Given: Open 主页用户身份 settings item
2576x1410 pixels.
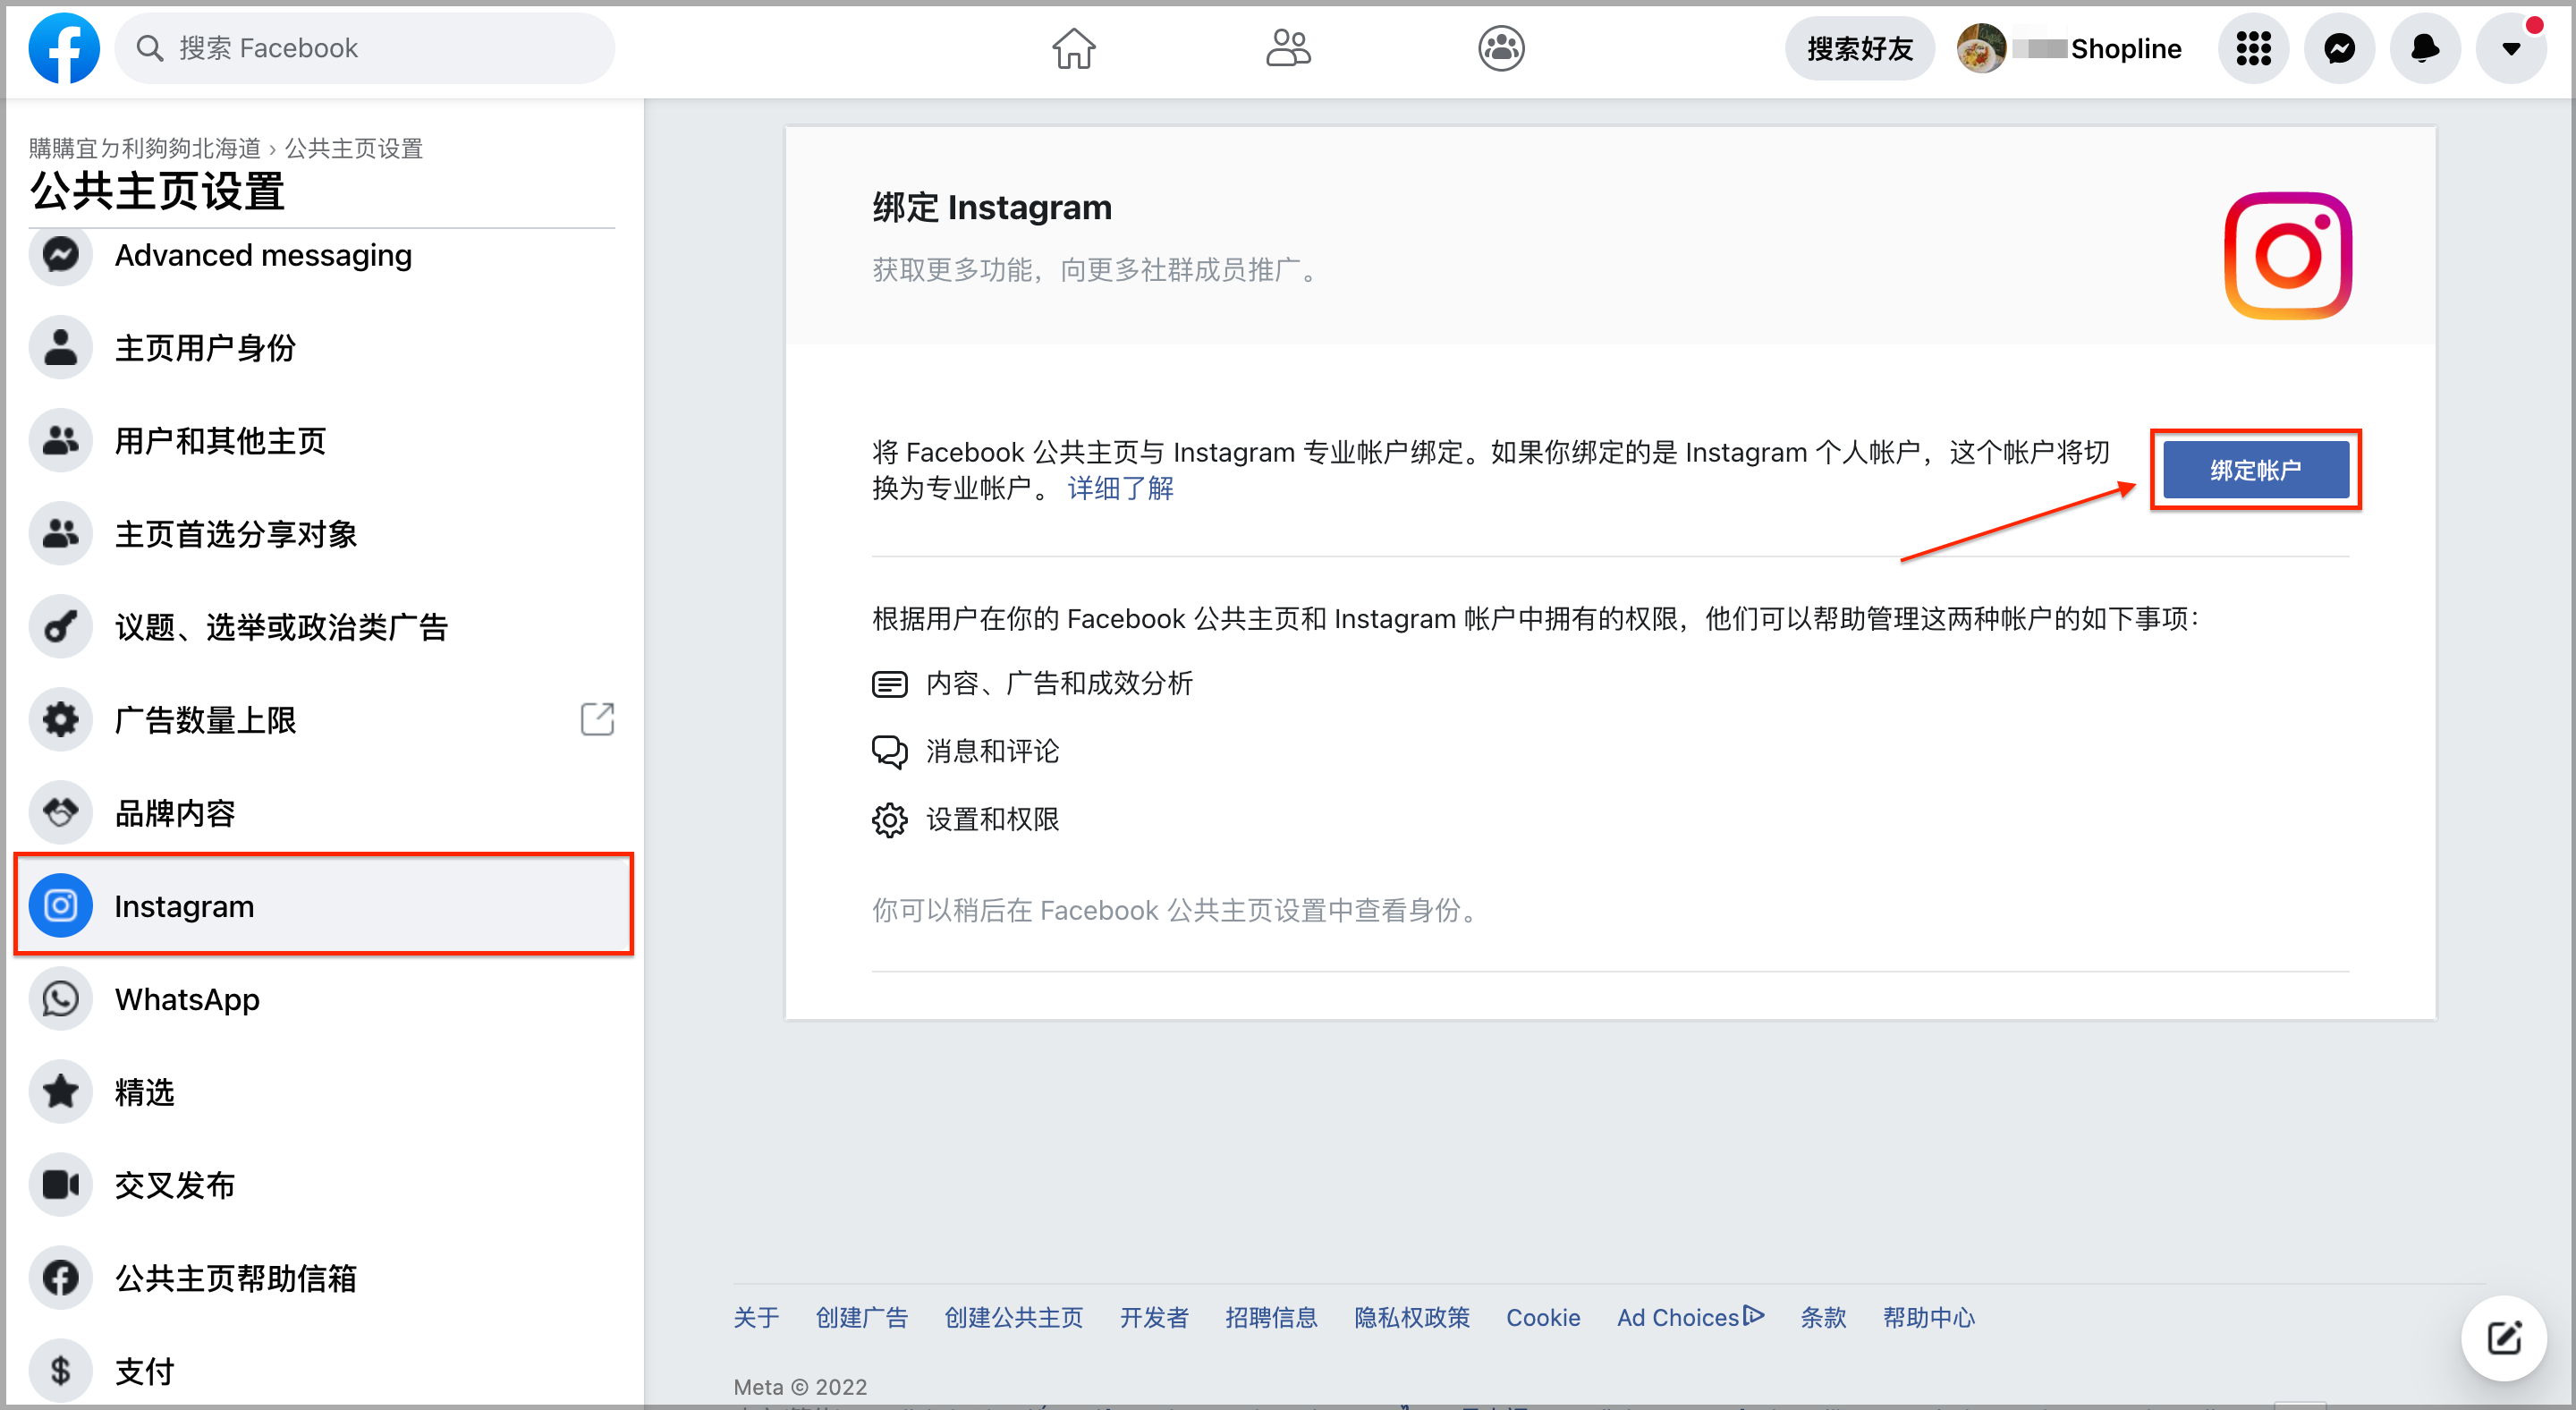Looking at the screenshot, I should click(x=322, y=348).
